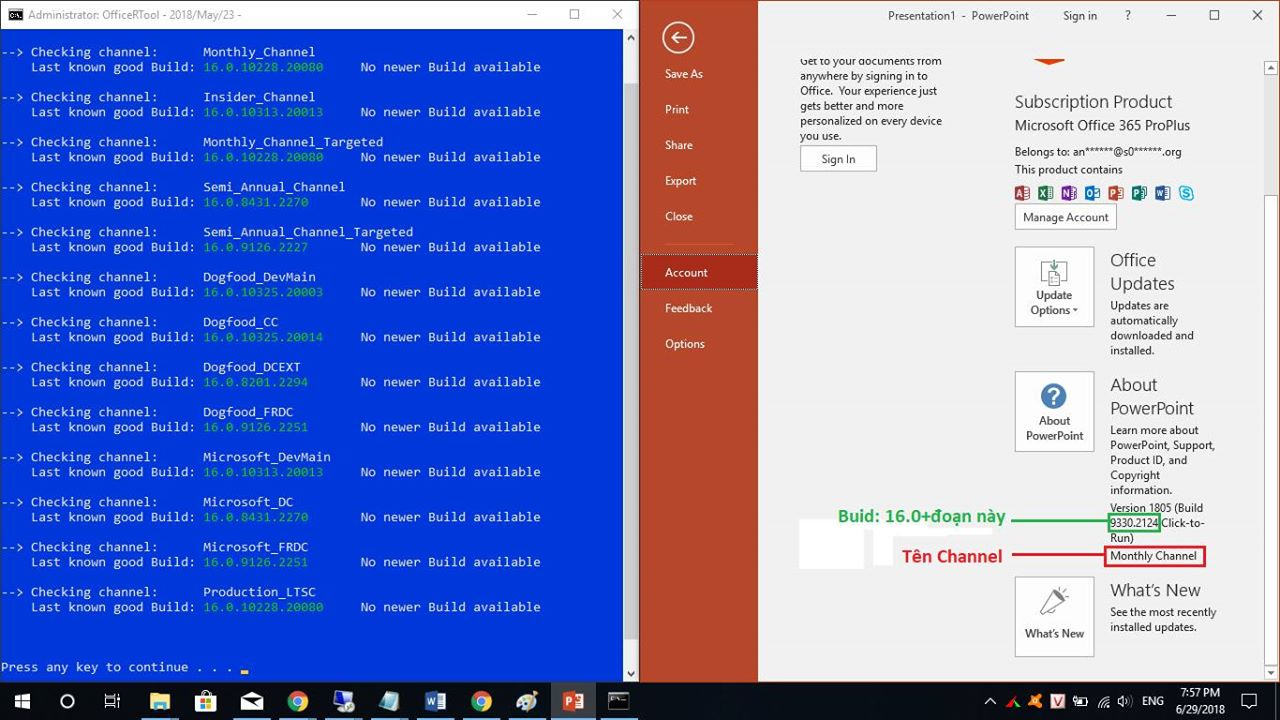This screenshot has height=720, width=1280.
Task: Open the Action Center notifications icon
Action: coord(1249,701)
